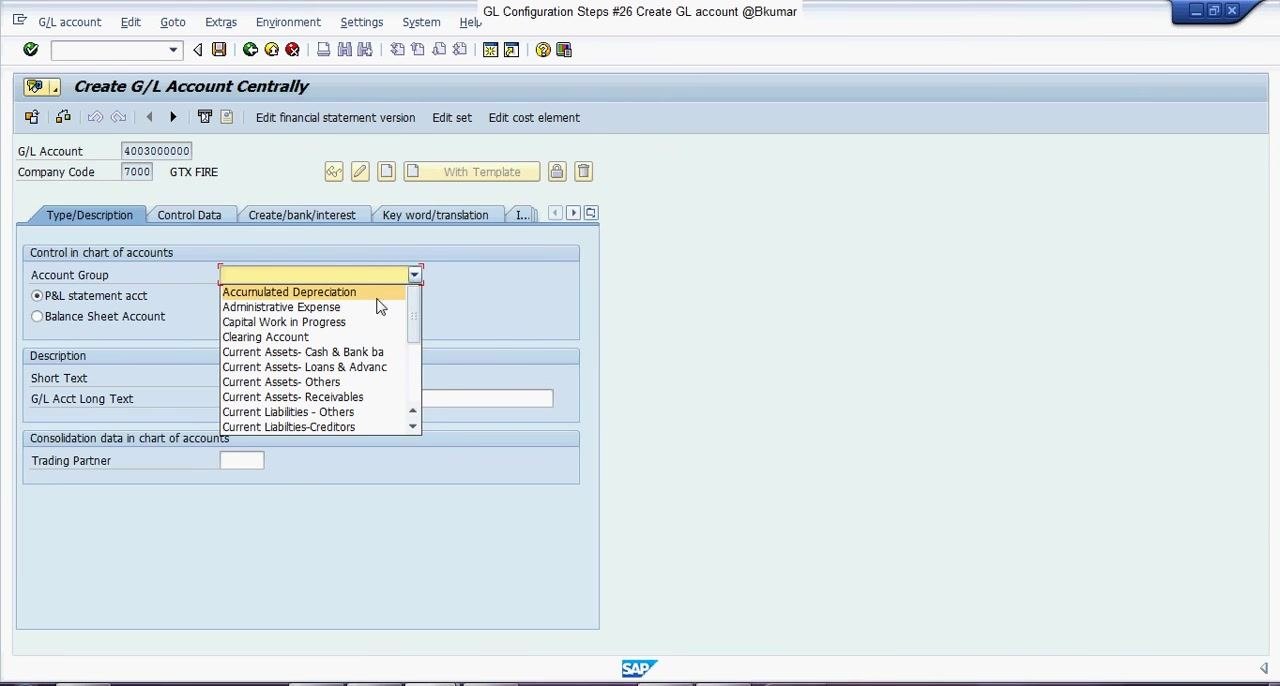Choose Current Assets- Cash & Bank option
The image size is (1280, 686).
tap(314, 352)
